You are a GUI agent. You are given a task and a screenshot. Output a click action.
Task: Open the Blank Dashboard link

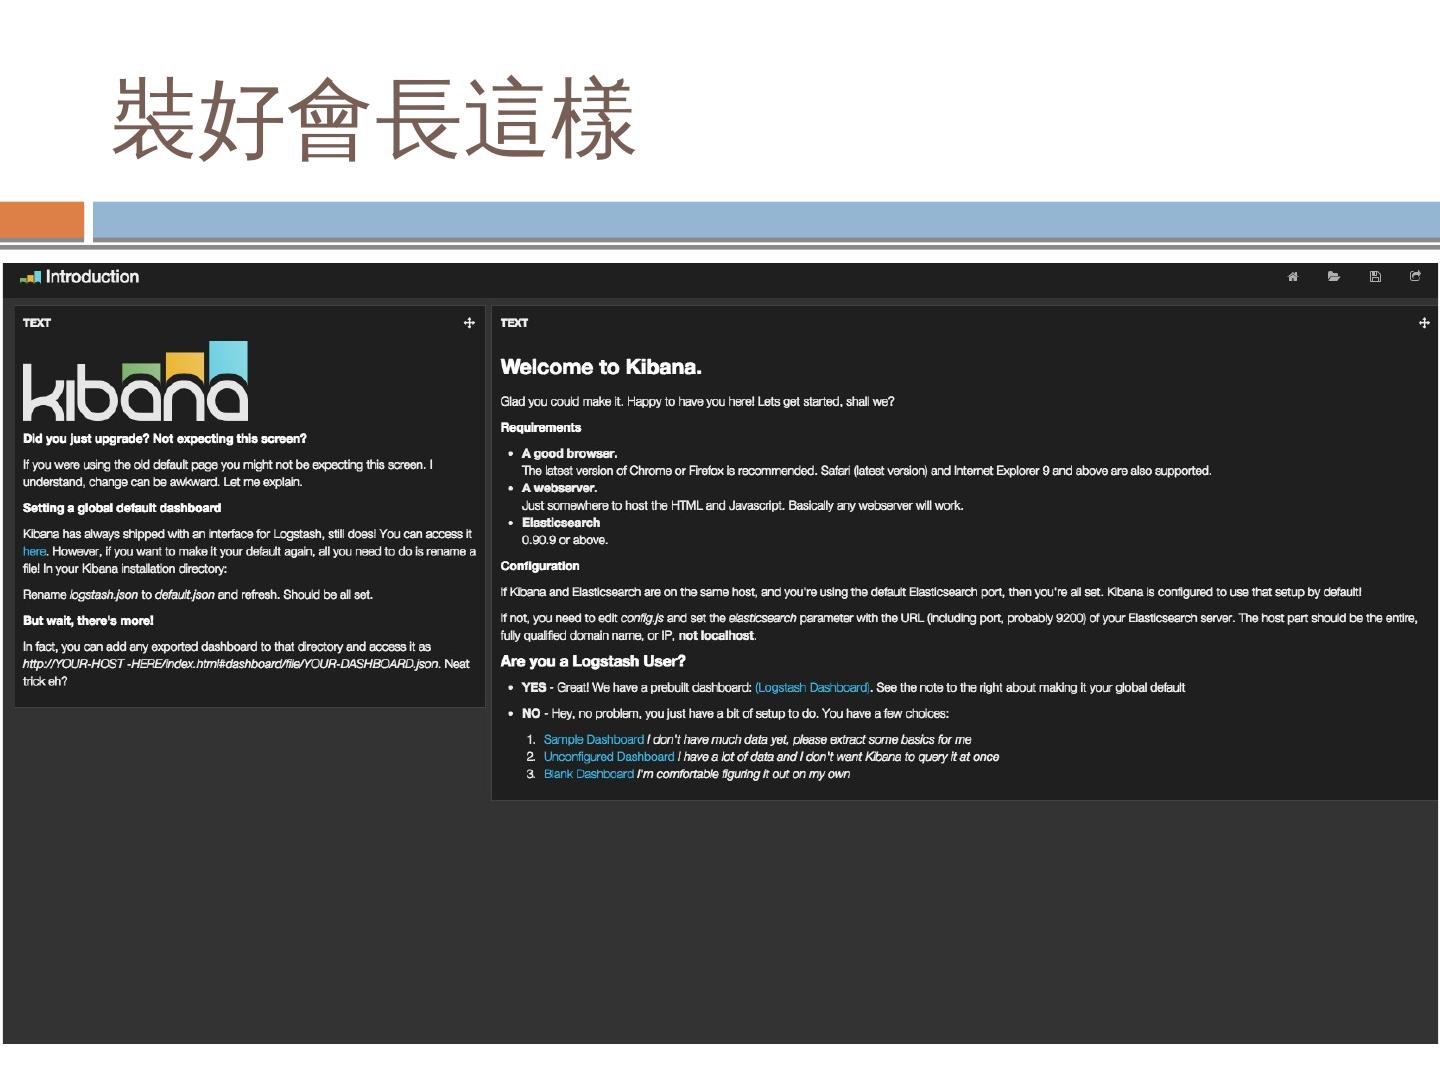click(589, 774)
